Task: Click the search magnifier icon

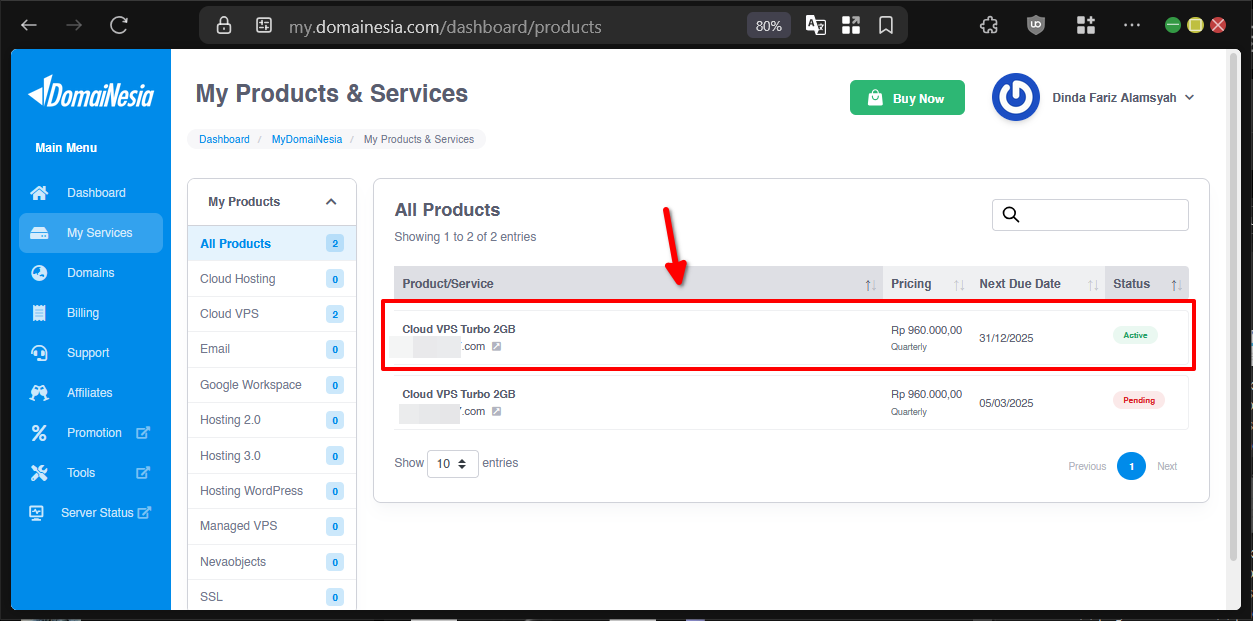Action: pos(1010,214)
